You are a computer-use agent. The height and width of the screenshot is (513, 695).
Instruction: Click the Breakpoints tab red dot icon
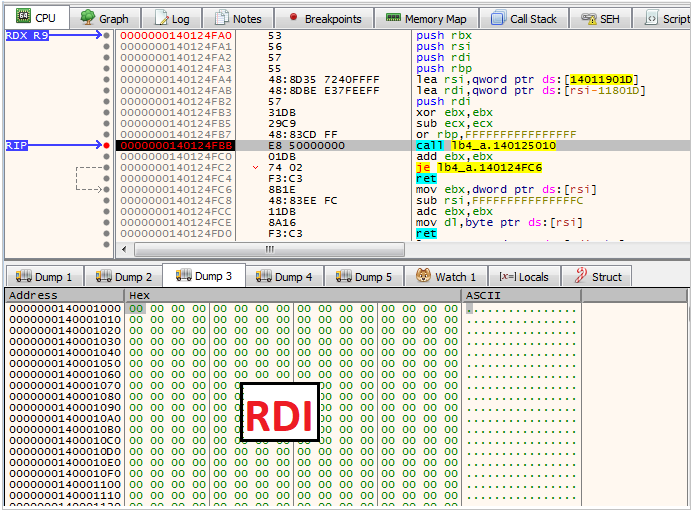(293, 17)
